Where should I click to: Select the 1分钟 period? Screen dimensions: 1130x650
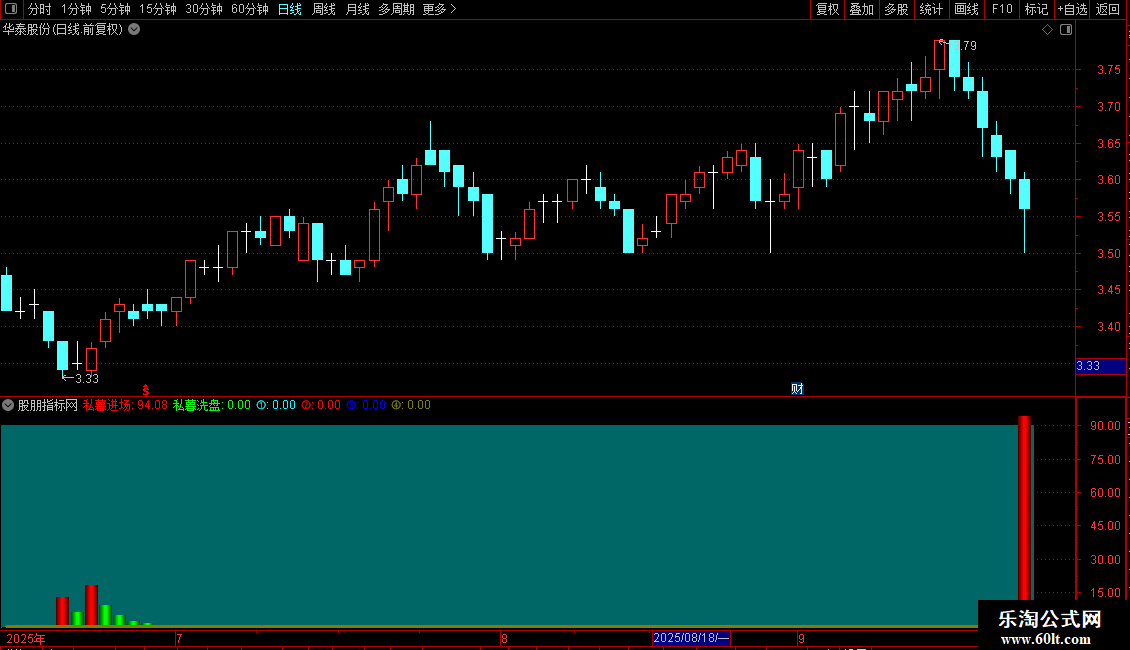click(76, 9)
